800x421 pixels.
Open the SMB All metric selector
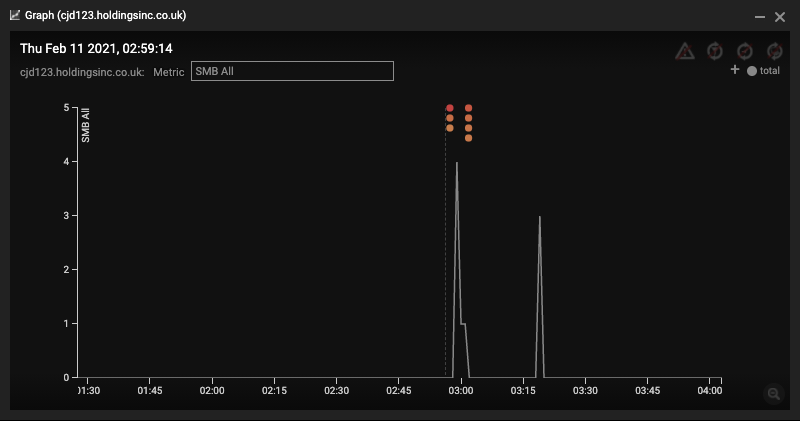pyautogui.click(x=292, y=71)
